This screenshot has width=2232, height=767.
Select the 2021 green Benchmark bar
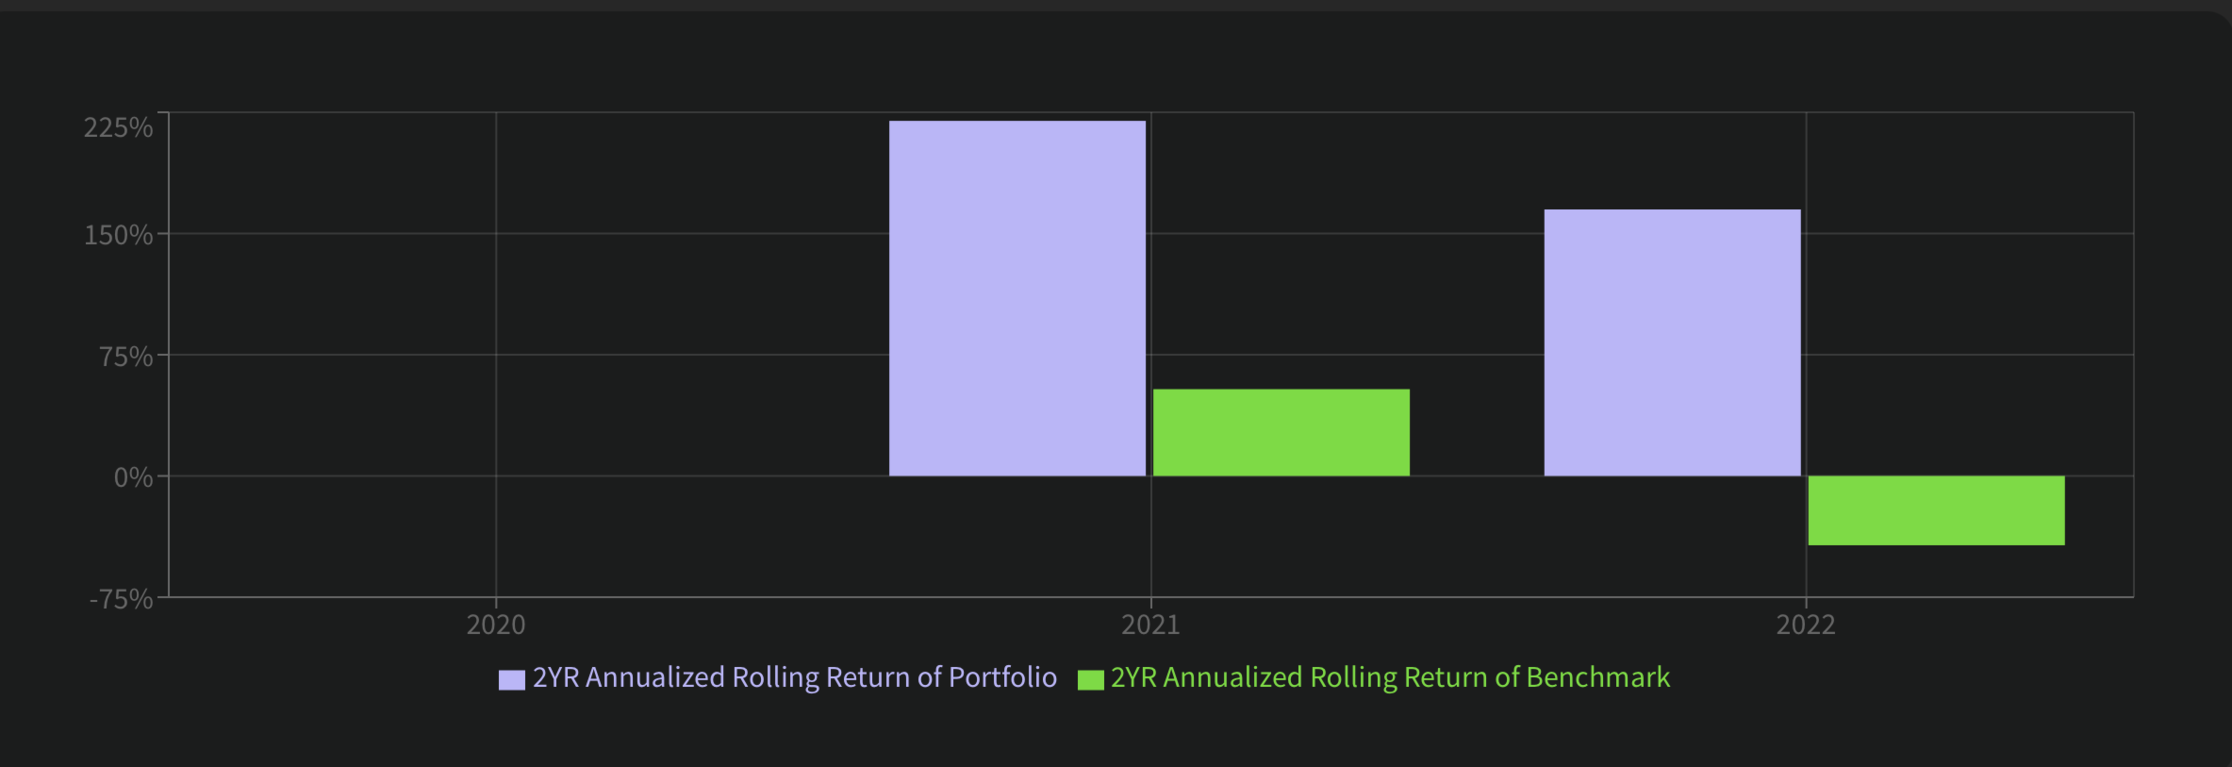pos(1281,432)
